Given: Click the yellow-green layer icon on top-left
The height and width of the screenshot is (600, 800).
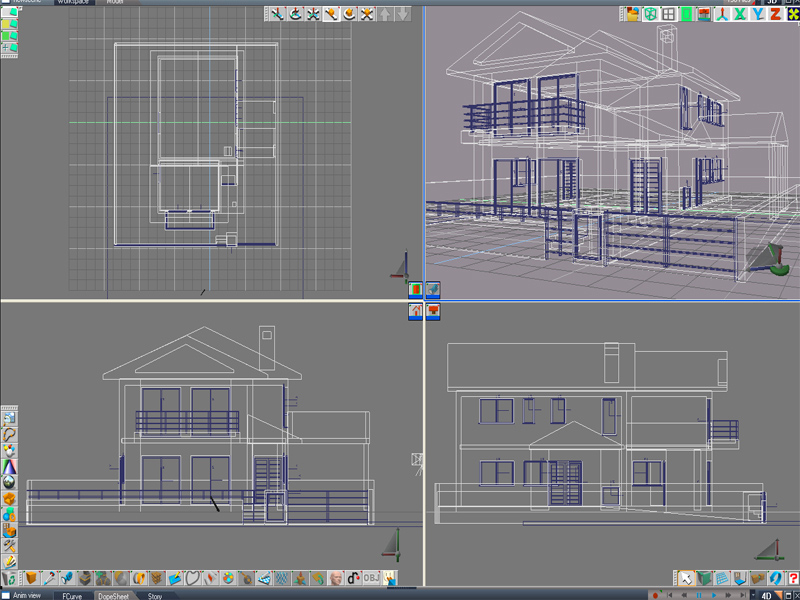Looking at the screenshot, I should (x=10, y=24).
